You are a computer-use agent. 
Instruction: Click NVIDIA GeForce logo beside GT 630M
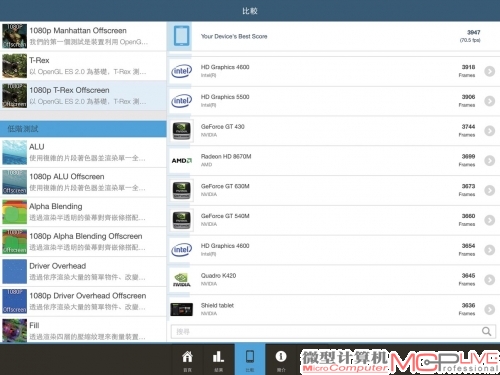pos(182,190)
